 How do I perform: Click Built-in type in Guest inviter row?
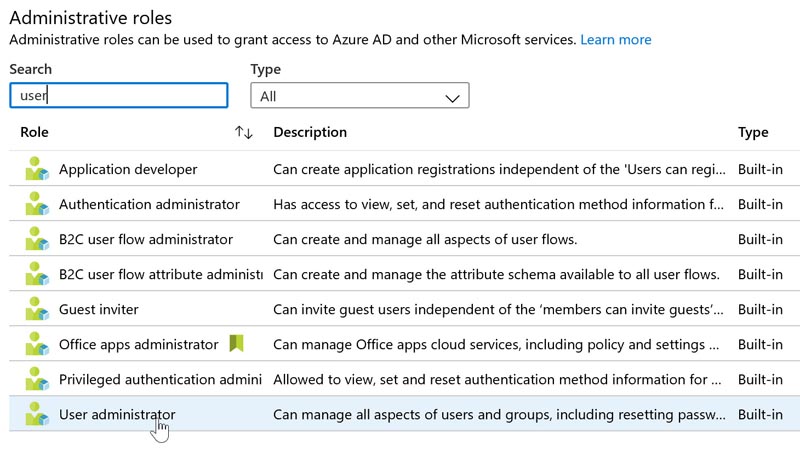pos(760,310)
